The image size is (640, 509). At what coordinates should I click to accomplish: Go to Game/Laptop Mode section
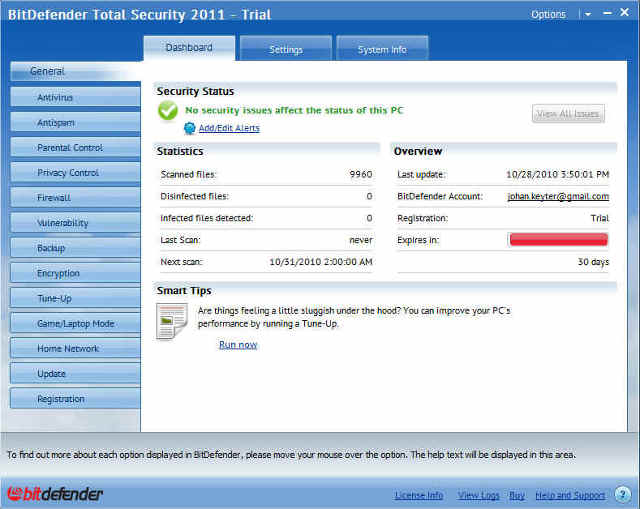75,324
